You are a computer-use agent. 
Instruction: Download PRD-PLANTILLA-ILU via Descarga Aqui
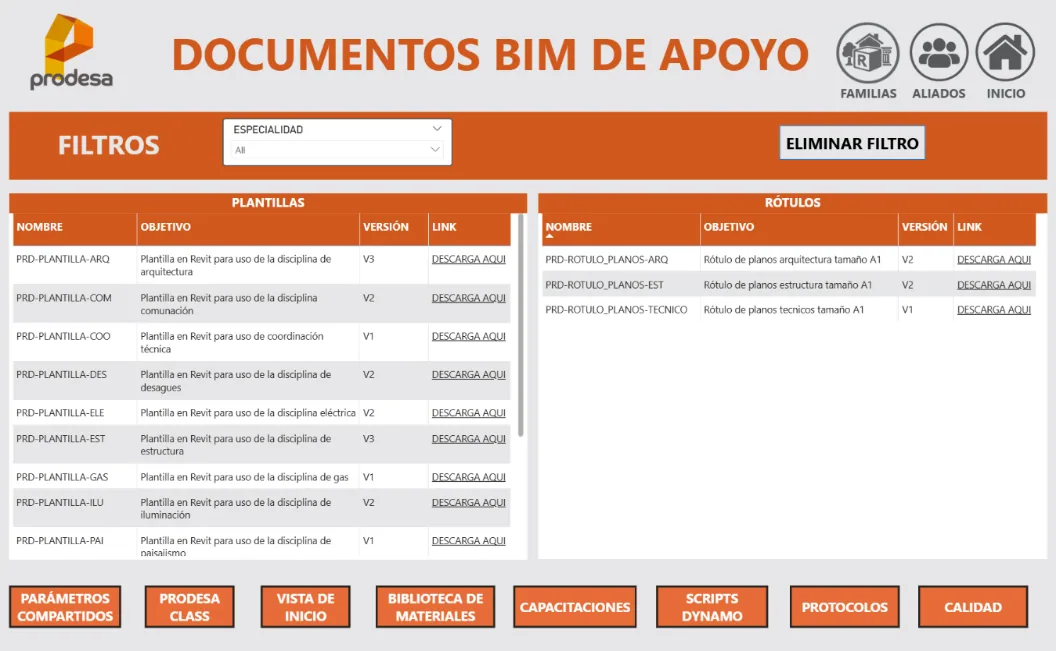[x=469, y=503]
